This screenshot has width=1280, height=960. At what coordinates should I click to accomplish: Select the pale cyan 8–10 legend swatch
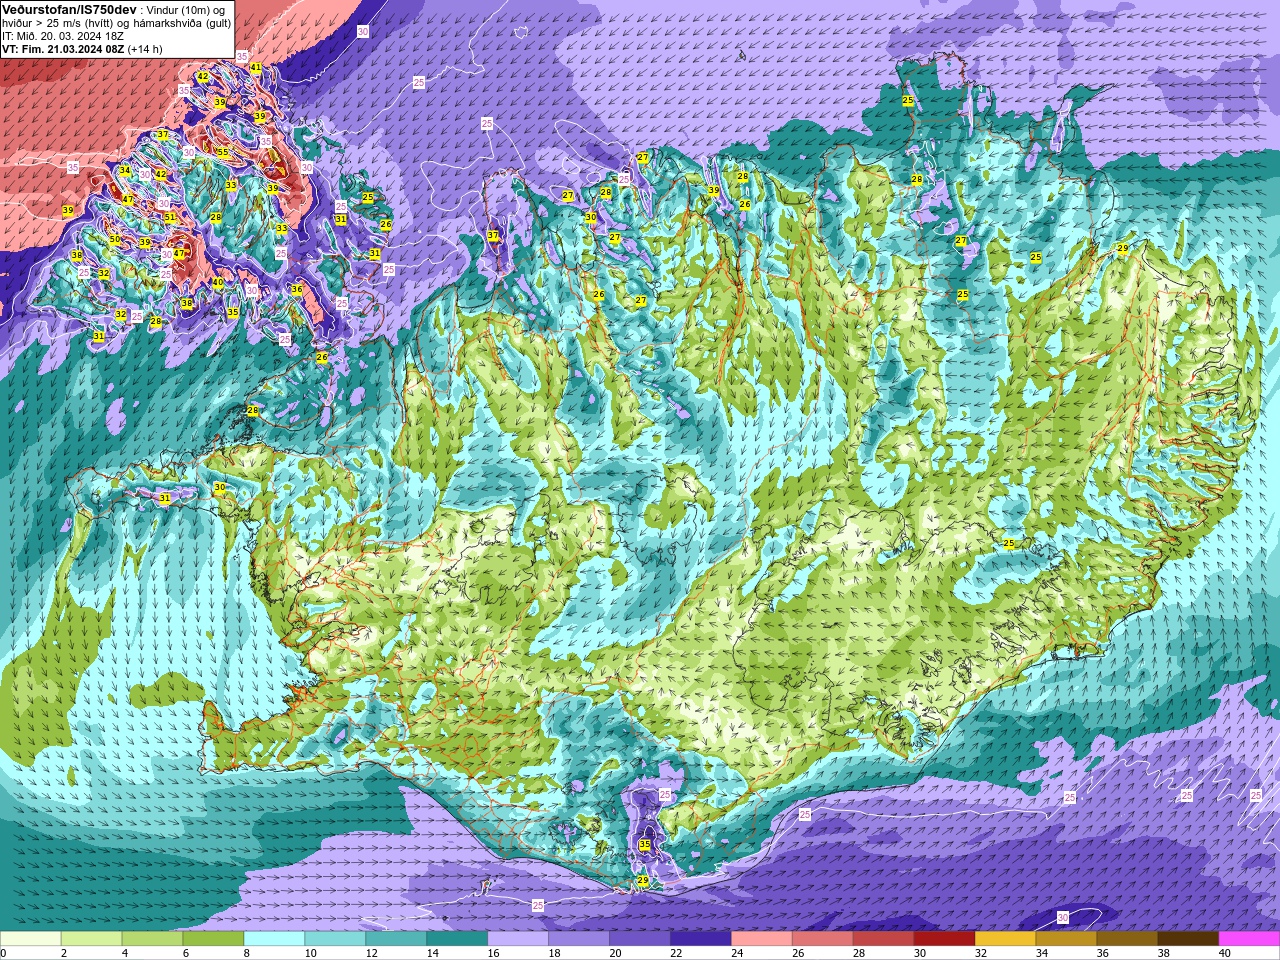[275, 939]
